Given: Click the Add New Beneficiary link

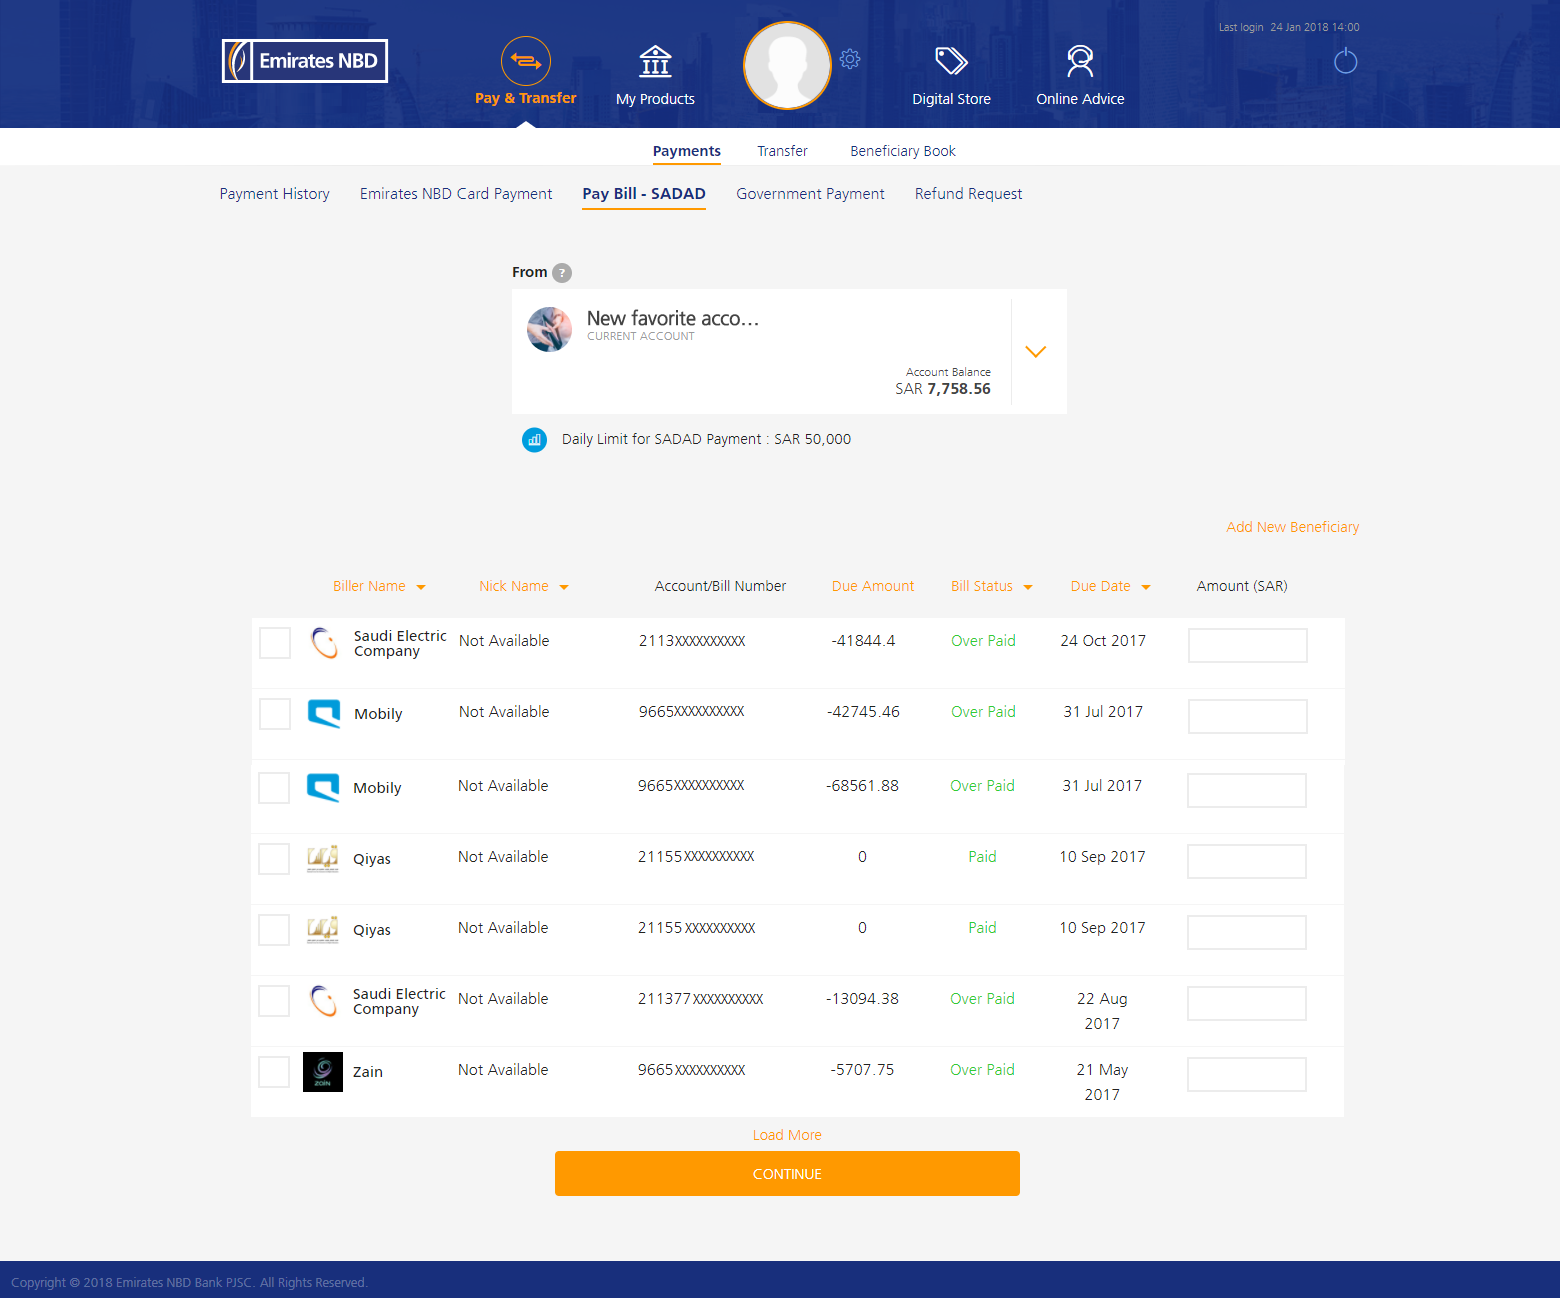Looking at the screenshot, I should (1292, 527).
